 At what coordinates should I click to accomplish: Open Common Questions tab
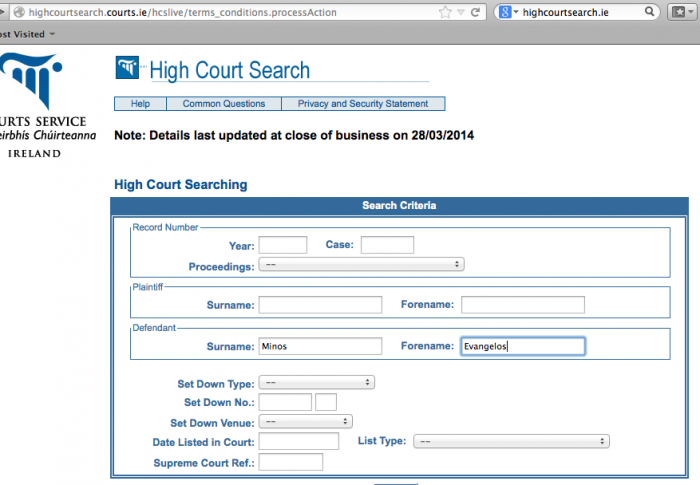pos(224,104)
